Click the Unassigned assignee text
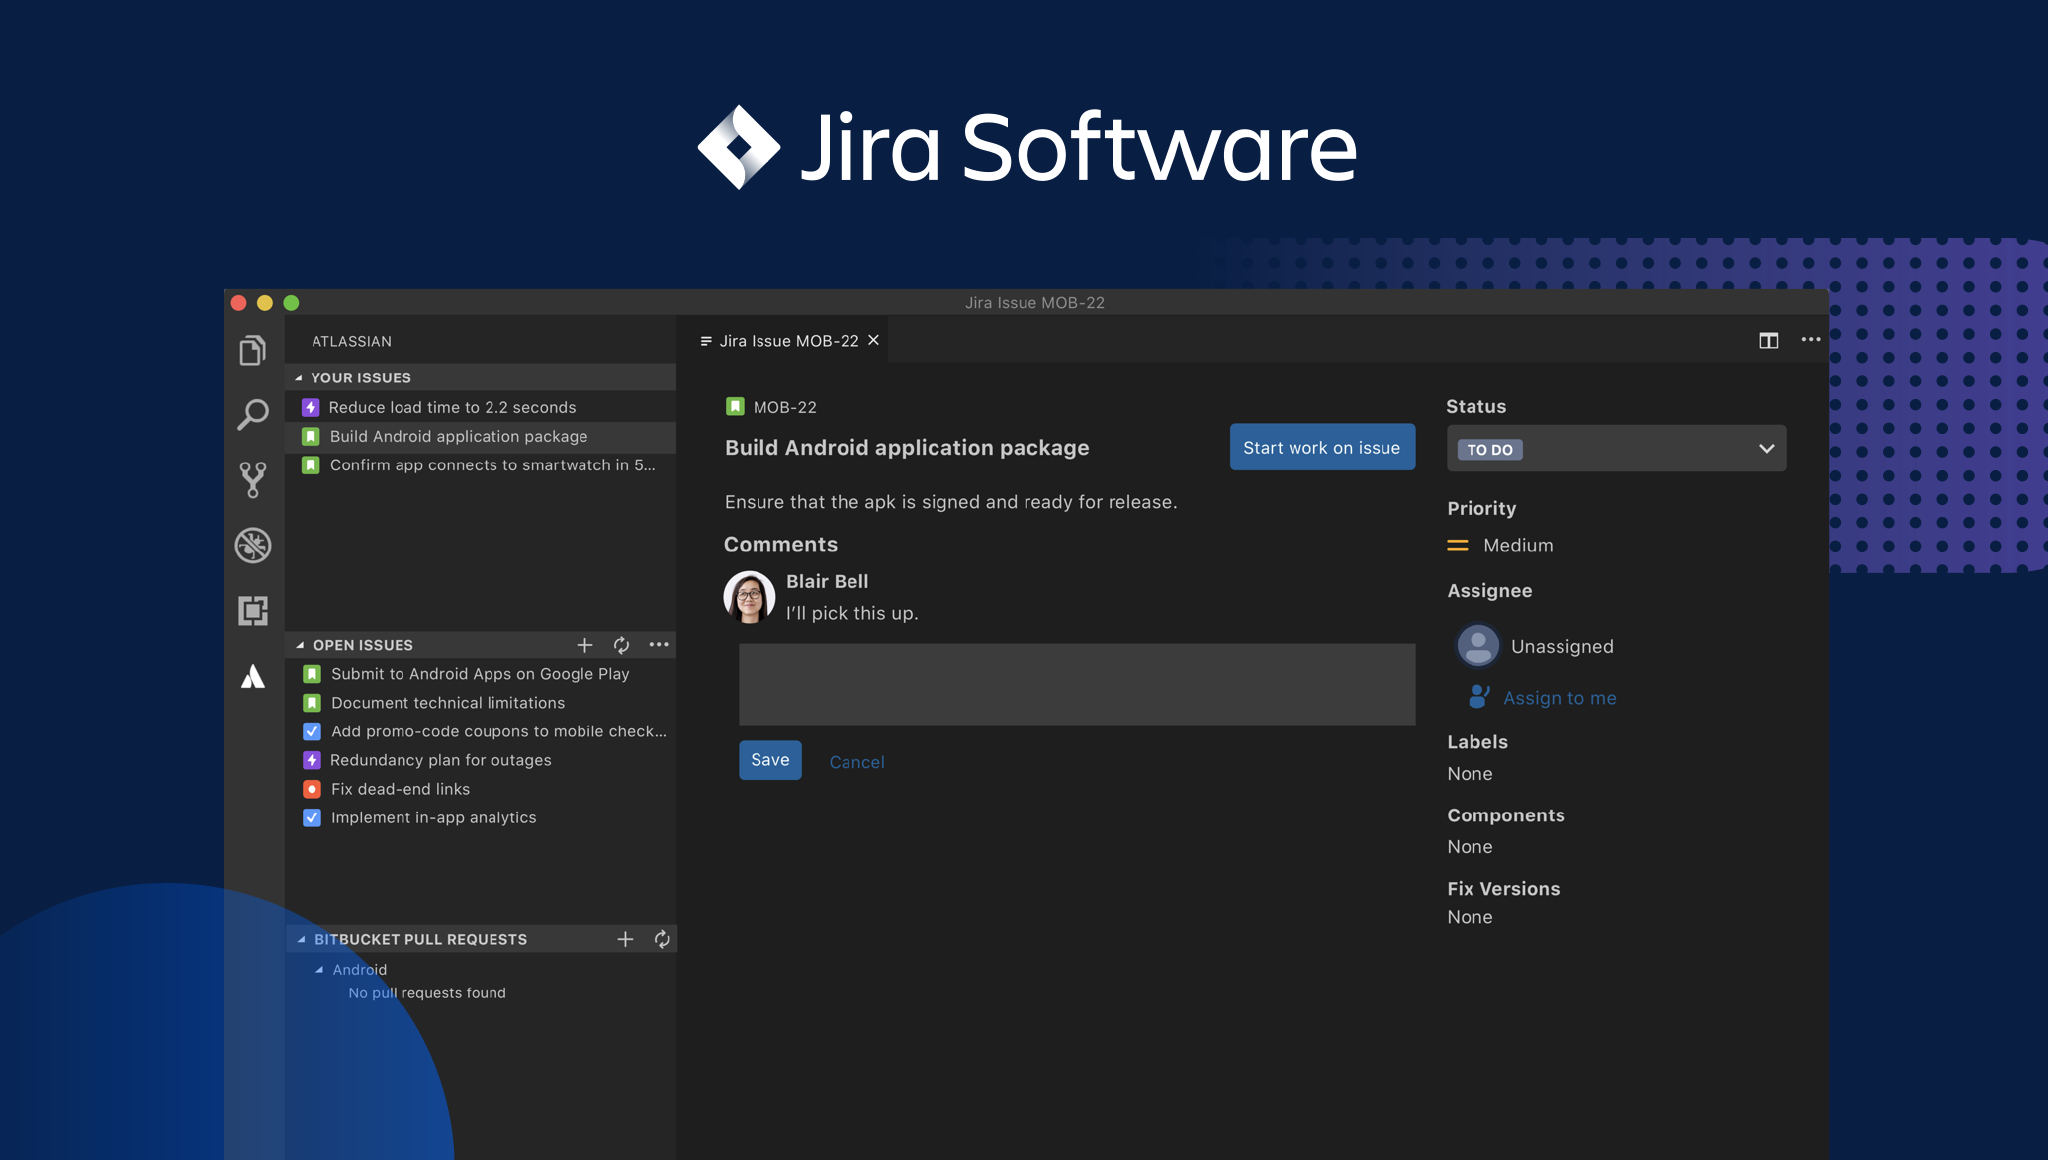The image size is (2048, 1160). click(x=1562, y=646)
